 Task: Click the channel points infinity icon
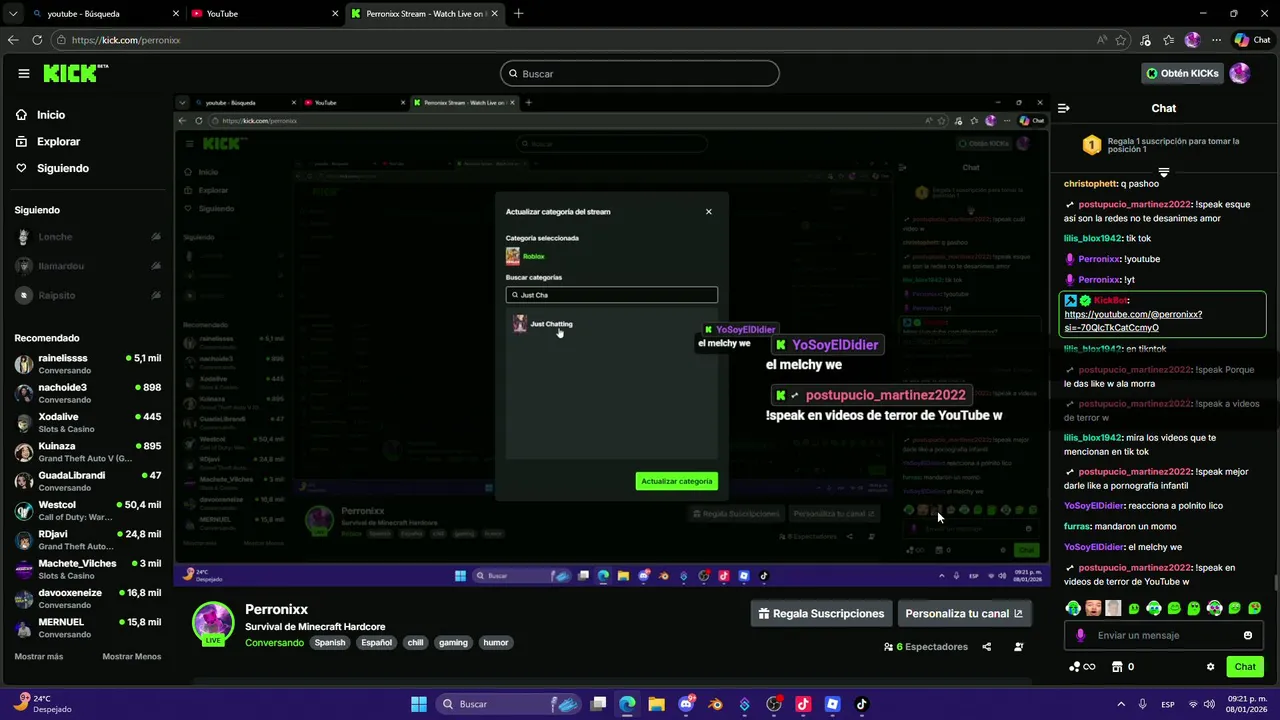click(x=1082, y=667)
